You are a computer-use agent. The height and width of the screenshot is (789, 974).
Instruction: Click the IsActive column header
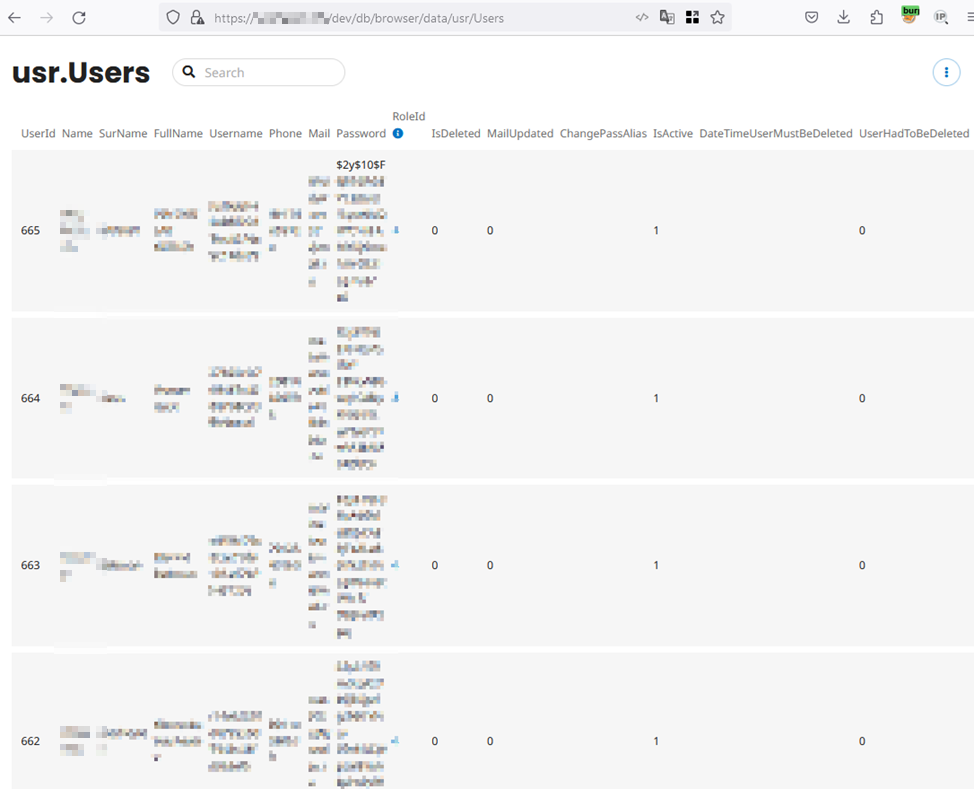[673, 133]
